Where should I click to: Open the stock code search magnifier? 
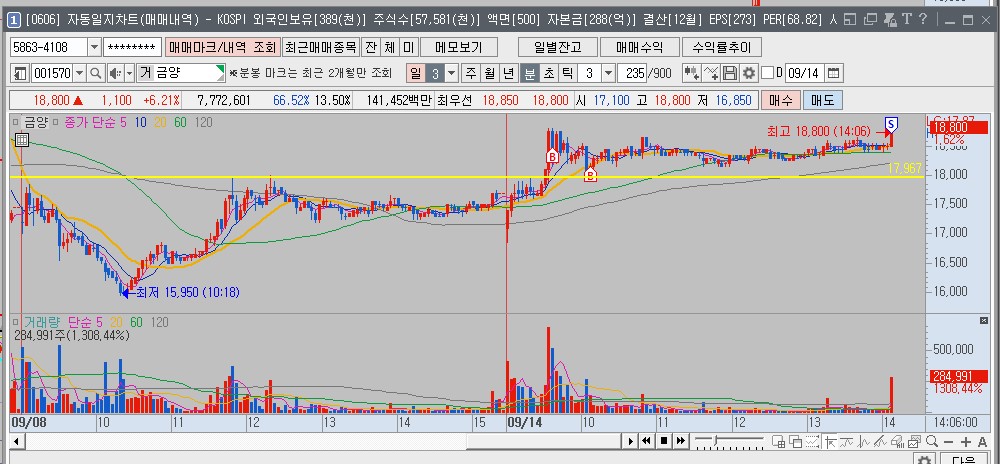[x=96, y=73]
